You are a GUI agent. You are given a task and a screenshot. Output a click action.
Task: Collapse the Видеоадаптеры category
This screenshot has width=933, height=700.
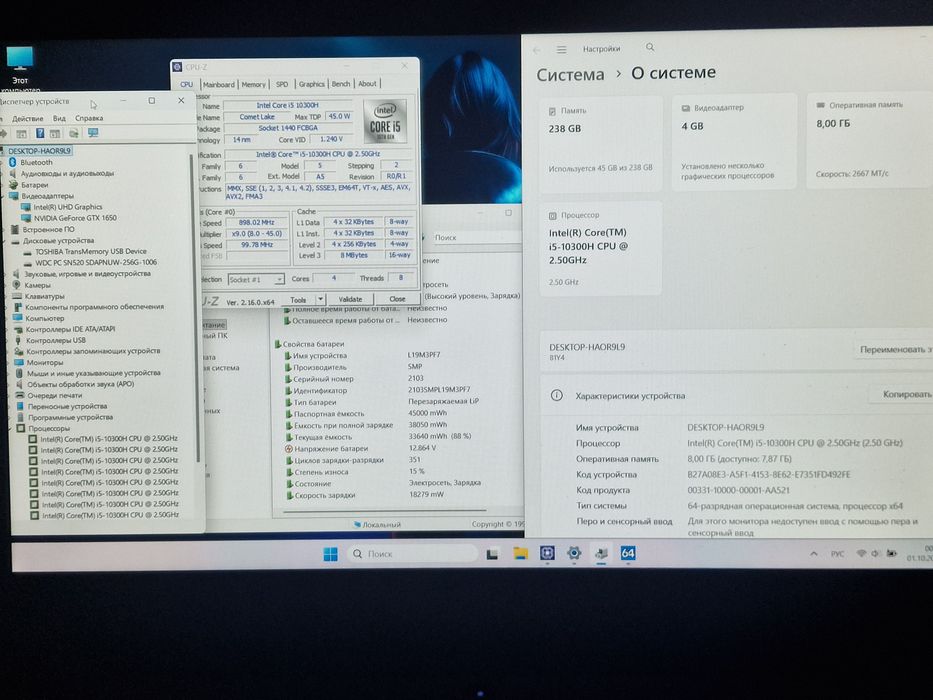pyautogui.click(x=3, y=196)
